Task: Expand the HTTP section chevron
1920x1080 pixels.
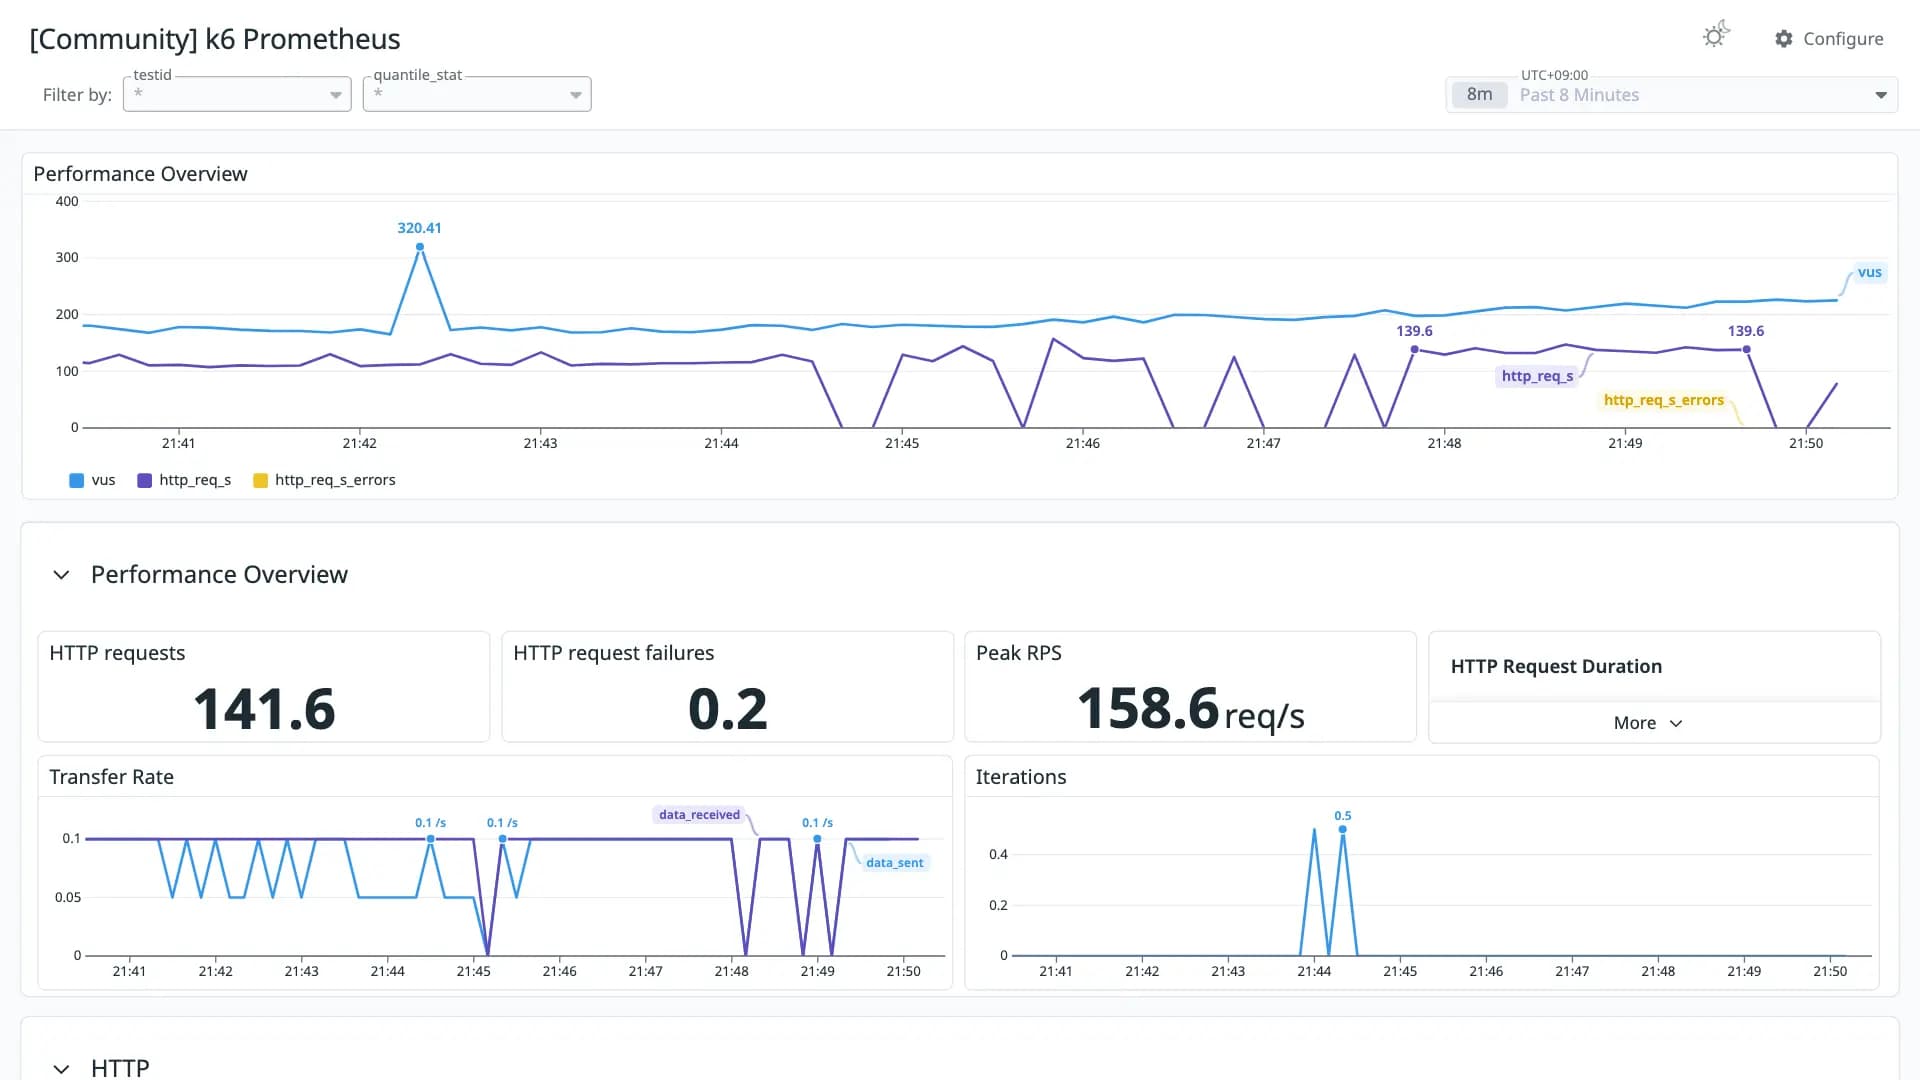Action: pos(61,1069)
